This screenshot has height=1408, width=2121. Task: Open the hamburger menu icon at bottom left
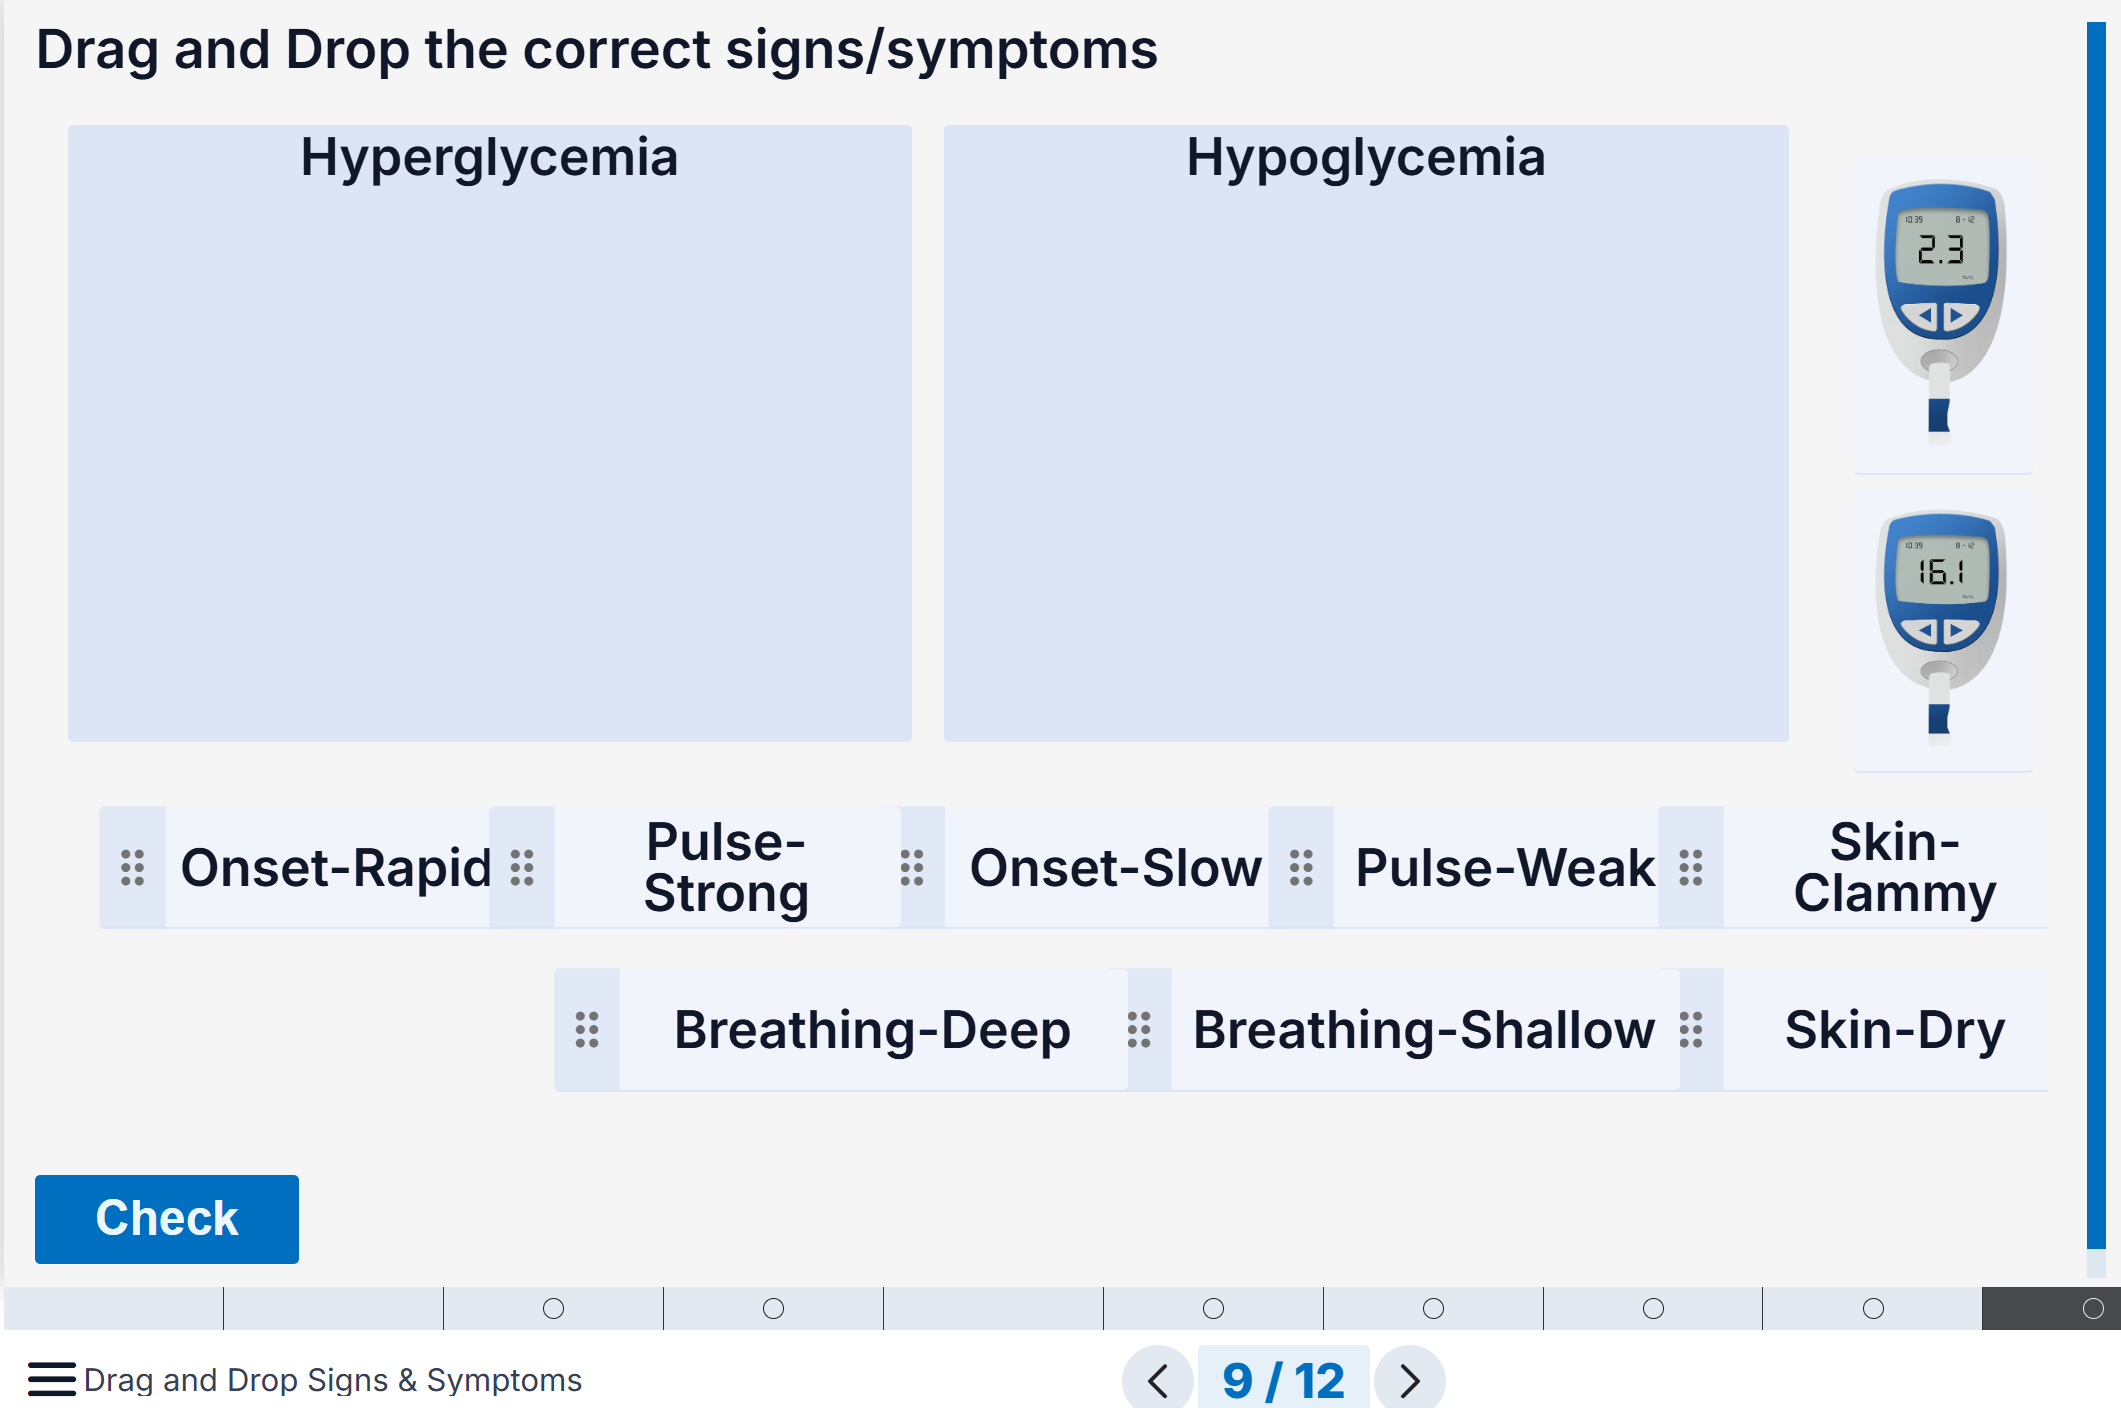pyautogui.click(x=52, y=1379)
